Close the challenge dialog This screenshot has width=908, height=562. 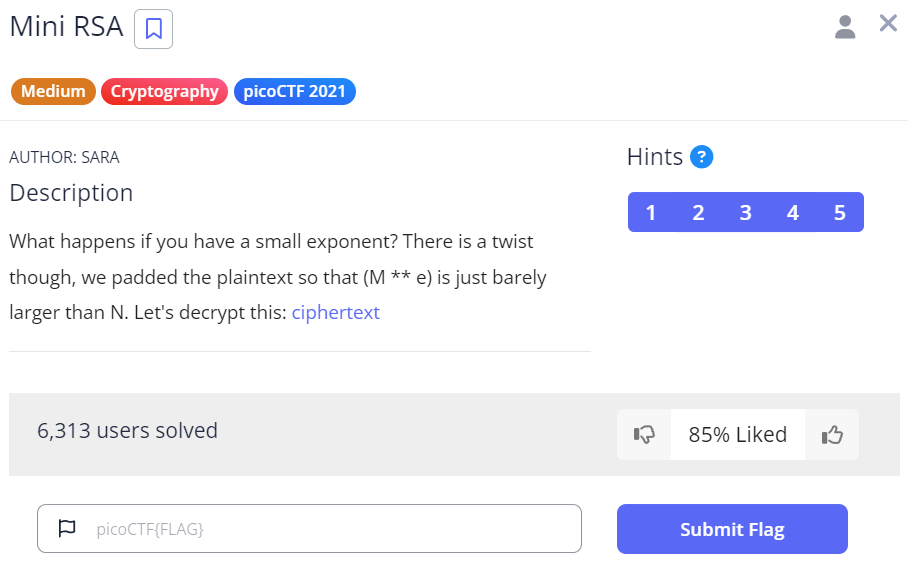pyautogui.click(x=888, y=23)
